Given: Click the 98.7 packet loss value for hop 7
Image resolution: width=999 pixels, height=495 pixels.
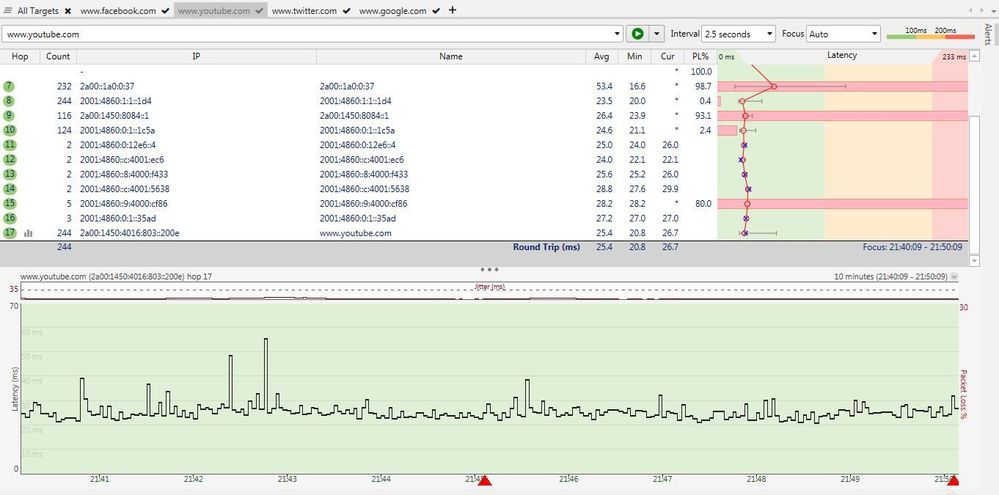Looking at the screenshot, I should pyautogui.click(x=702, y=86).
